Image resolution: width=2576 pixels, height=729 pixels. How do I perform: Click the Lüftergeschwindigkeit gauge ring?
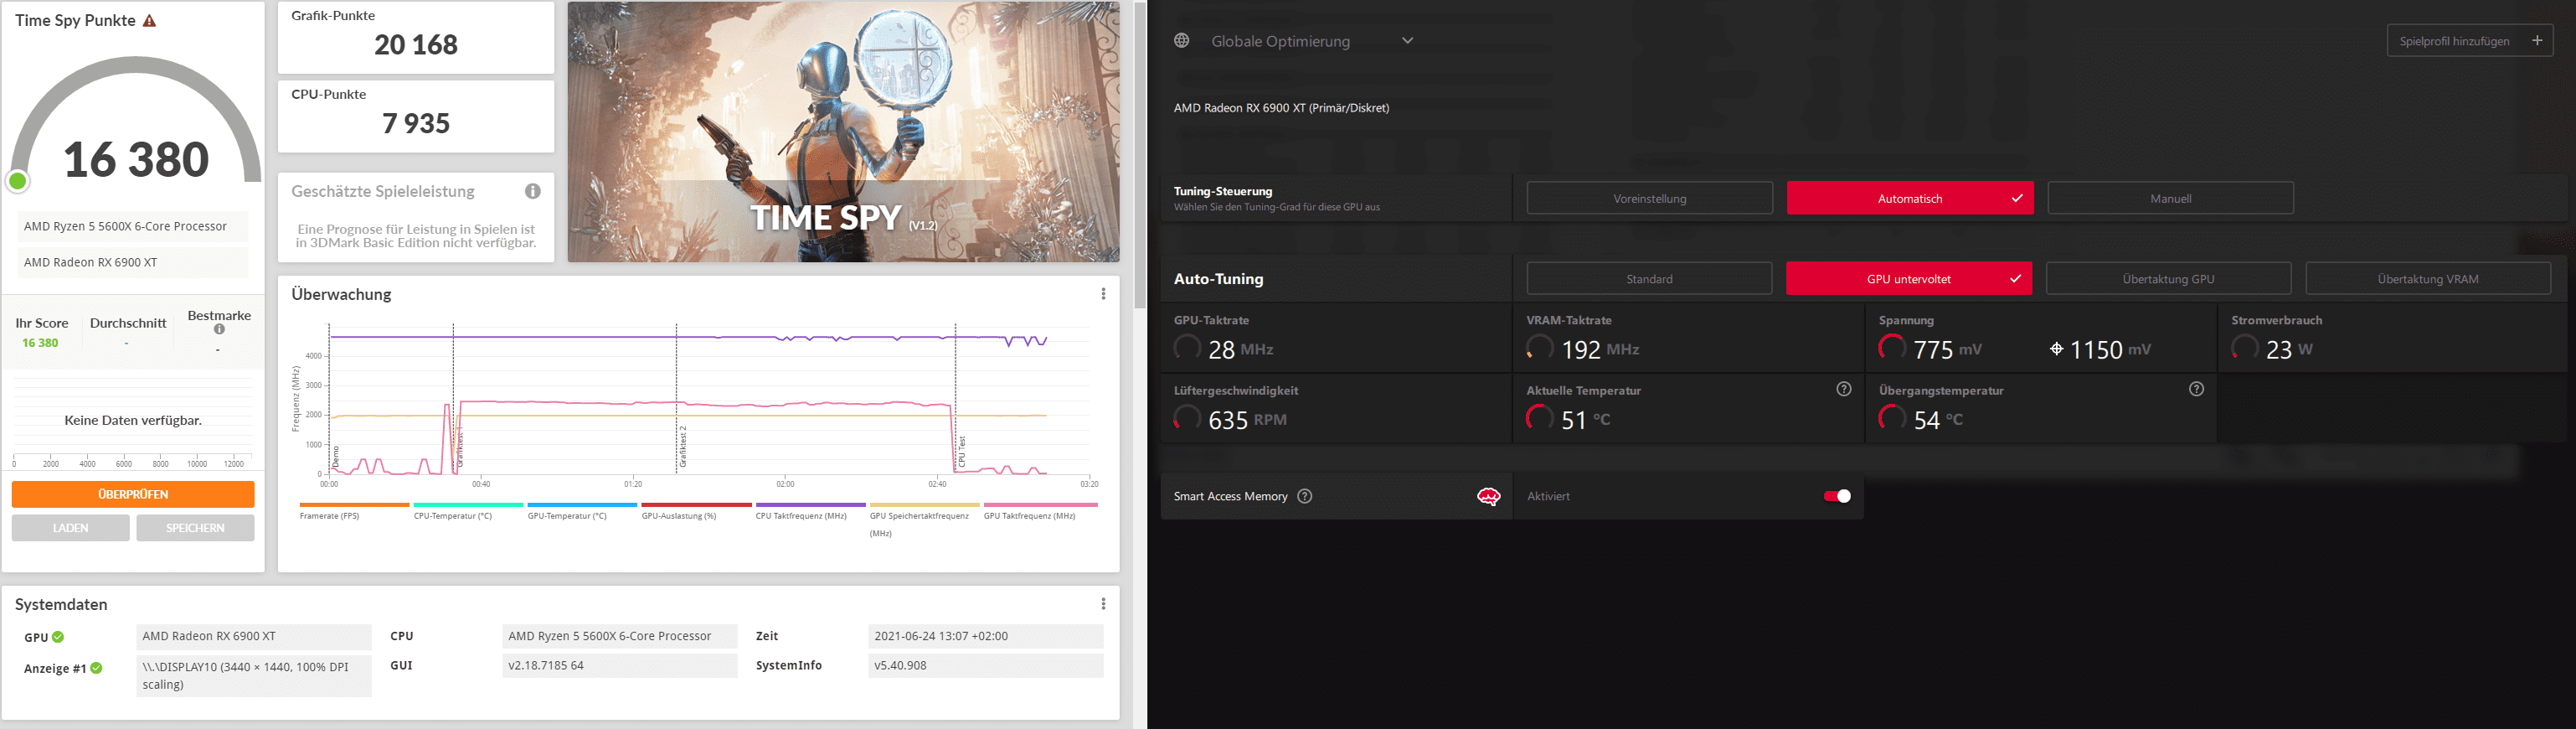tap(1187, 418)
